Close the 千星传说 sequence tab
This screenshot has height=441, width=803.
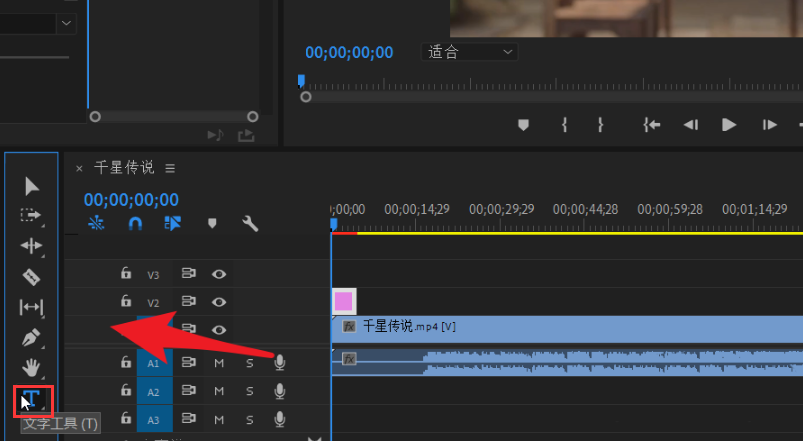(79, 169)
